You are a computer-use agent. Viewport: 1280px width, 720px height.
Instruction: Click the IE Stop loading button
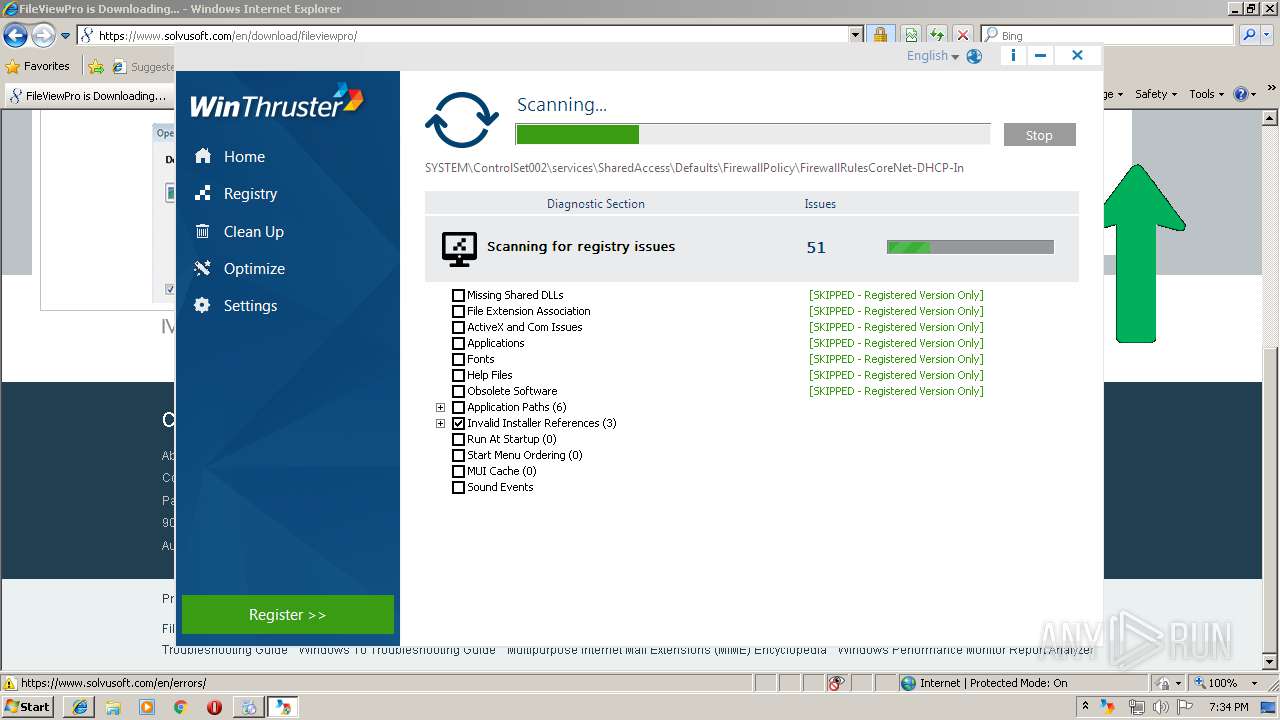pyautogui.click(x=963, y=35)
